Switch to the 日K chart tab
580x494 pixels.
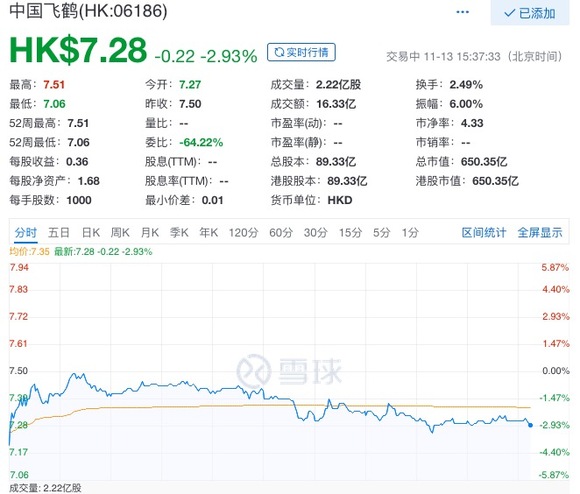tap(91, 233)
